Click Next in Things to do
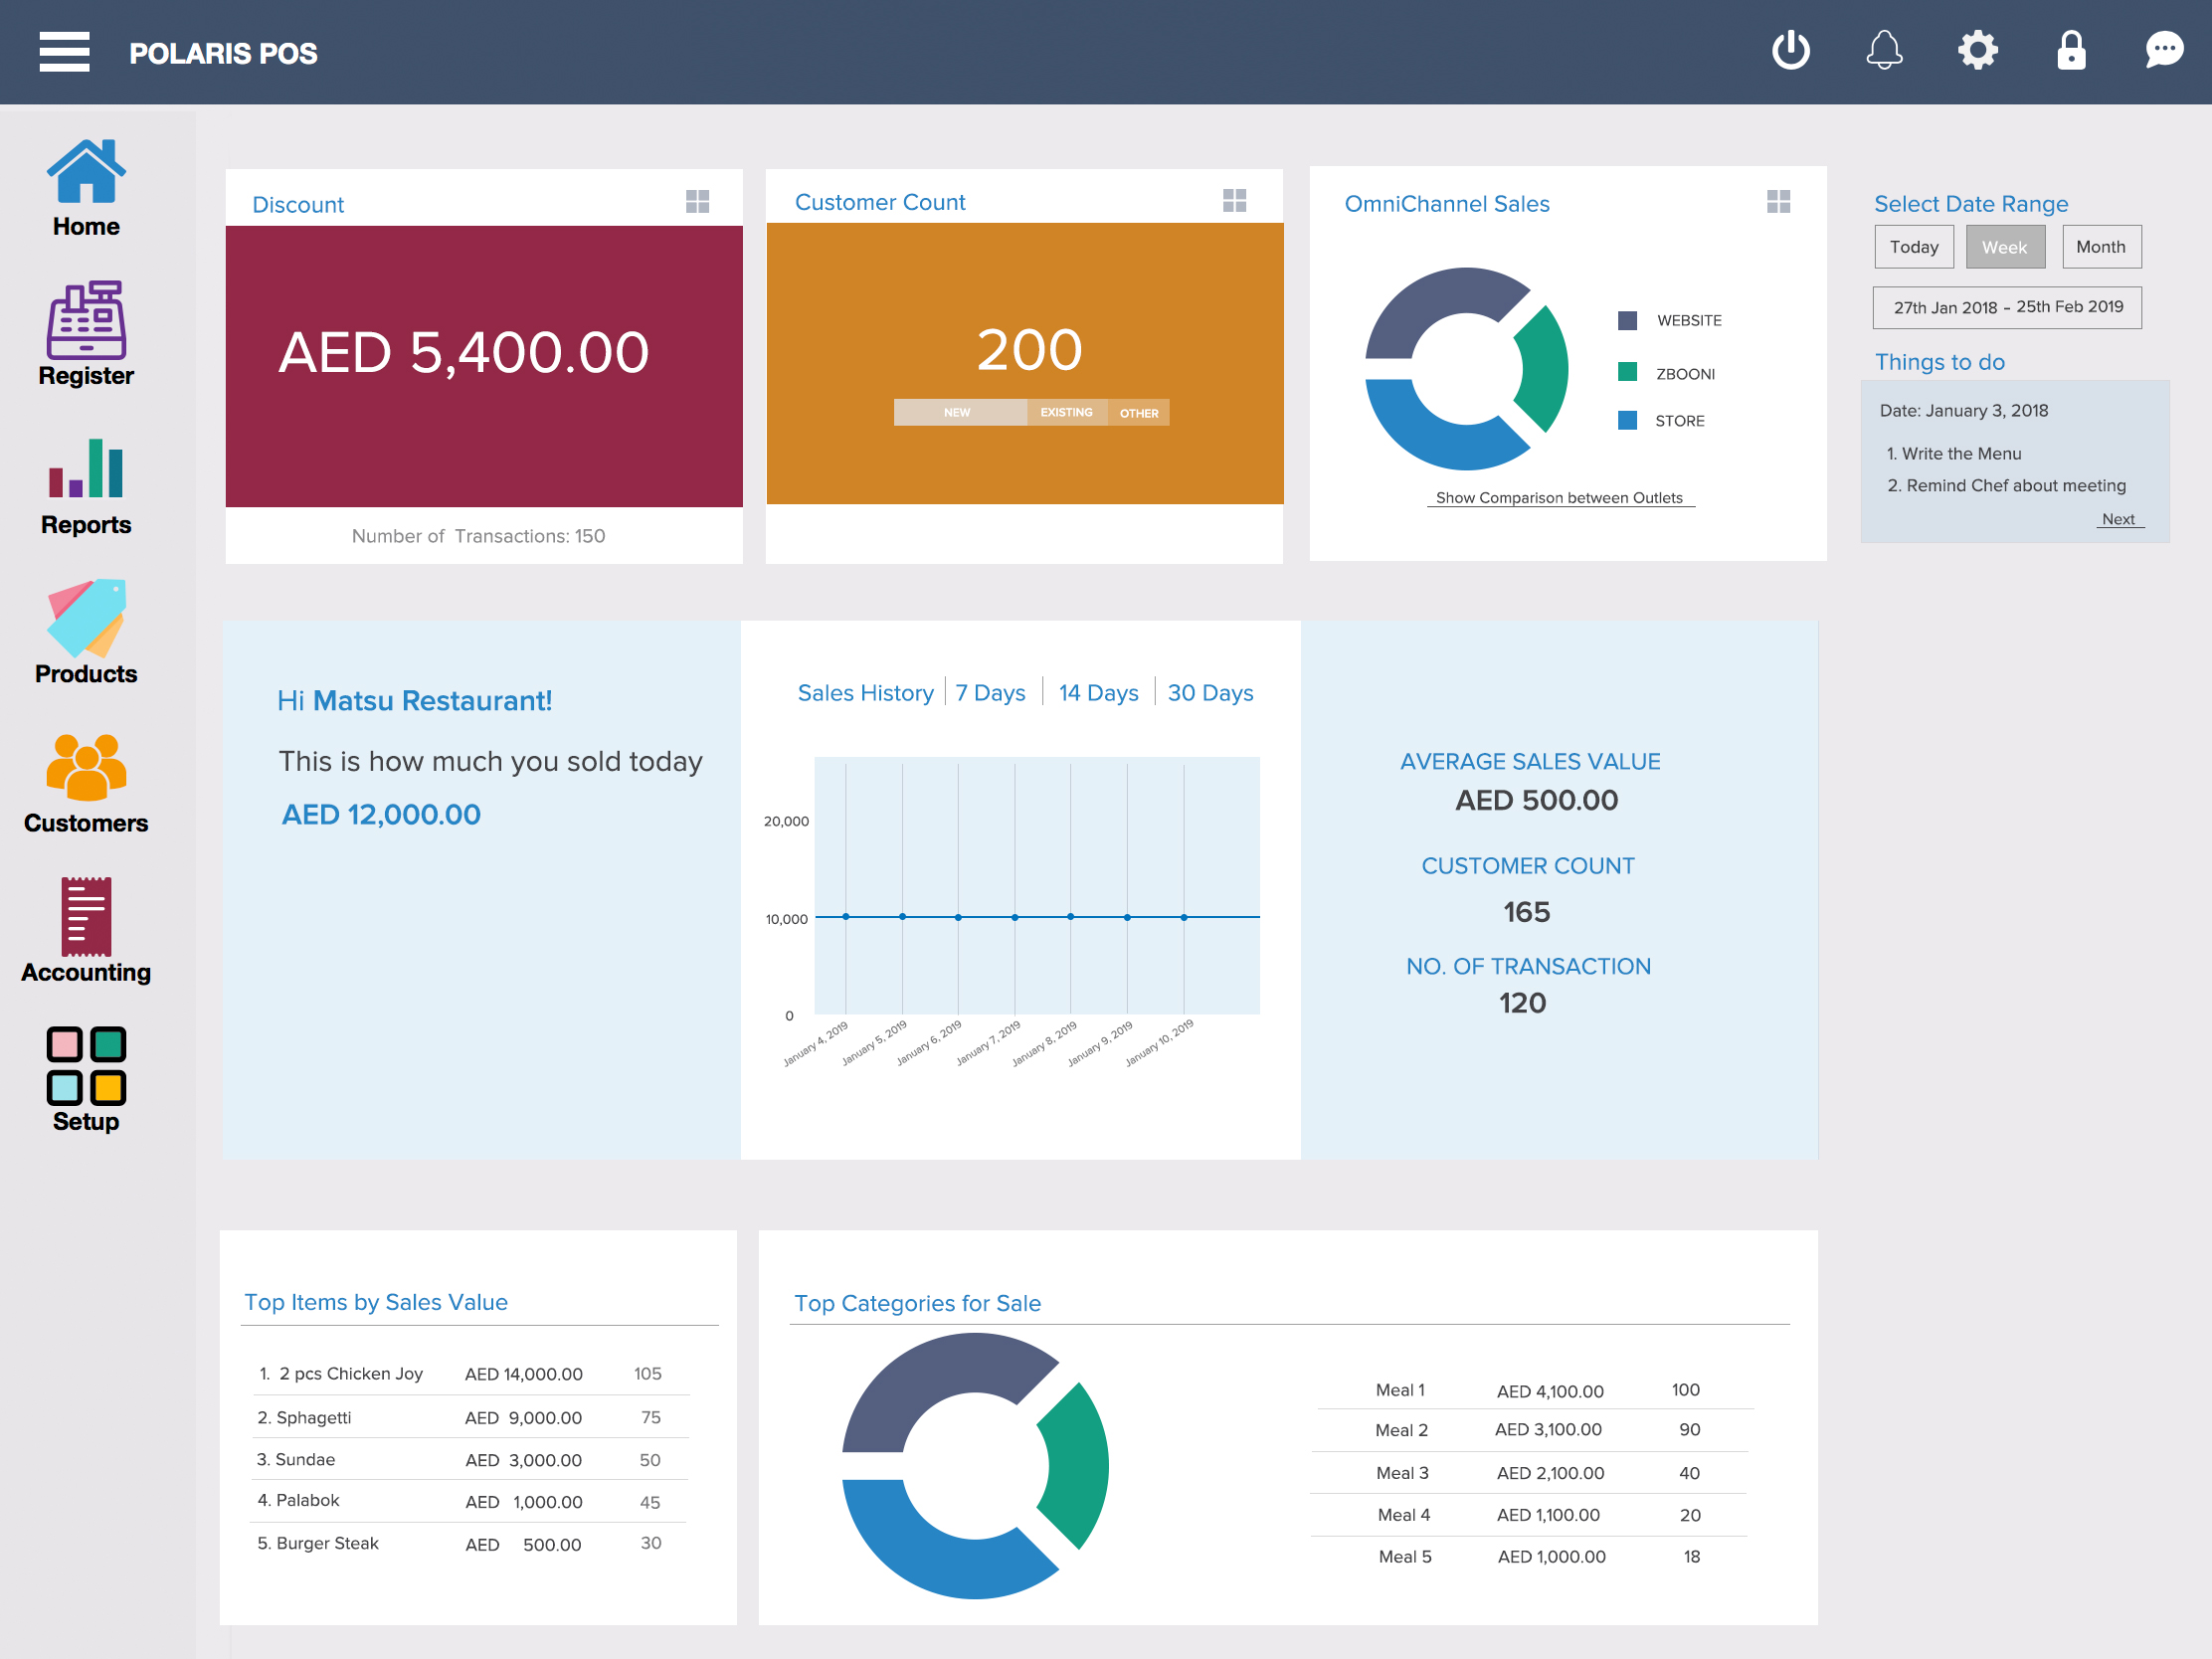The width and height of the screenshot is (2212, 1659). [x=2118, y=519]
